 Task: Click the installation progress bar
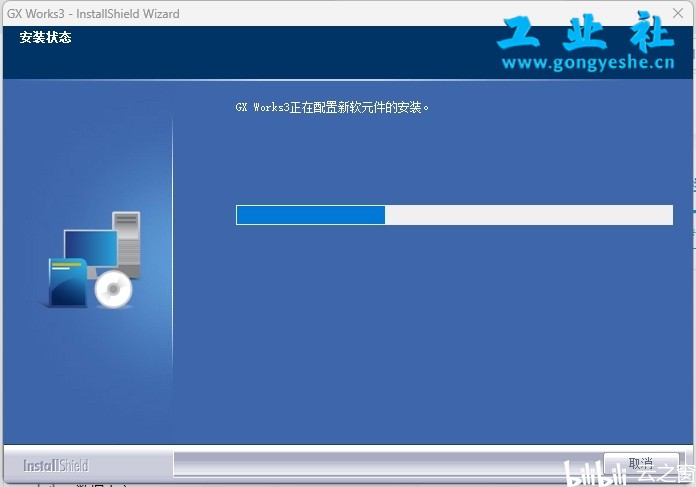coord(455,215)
